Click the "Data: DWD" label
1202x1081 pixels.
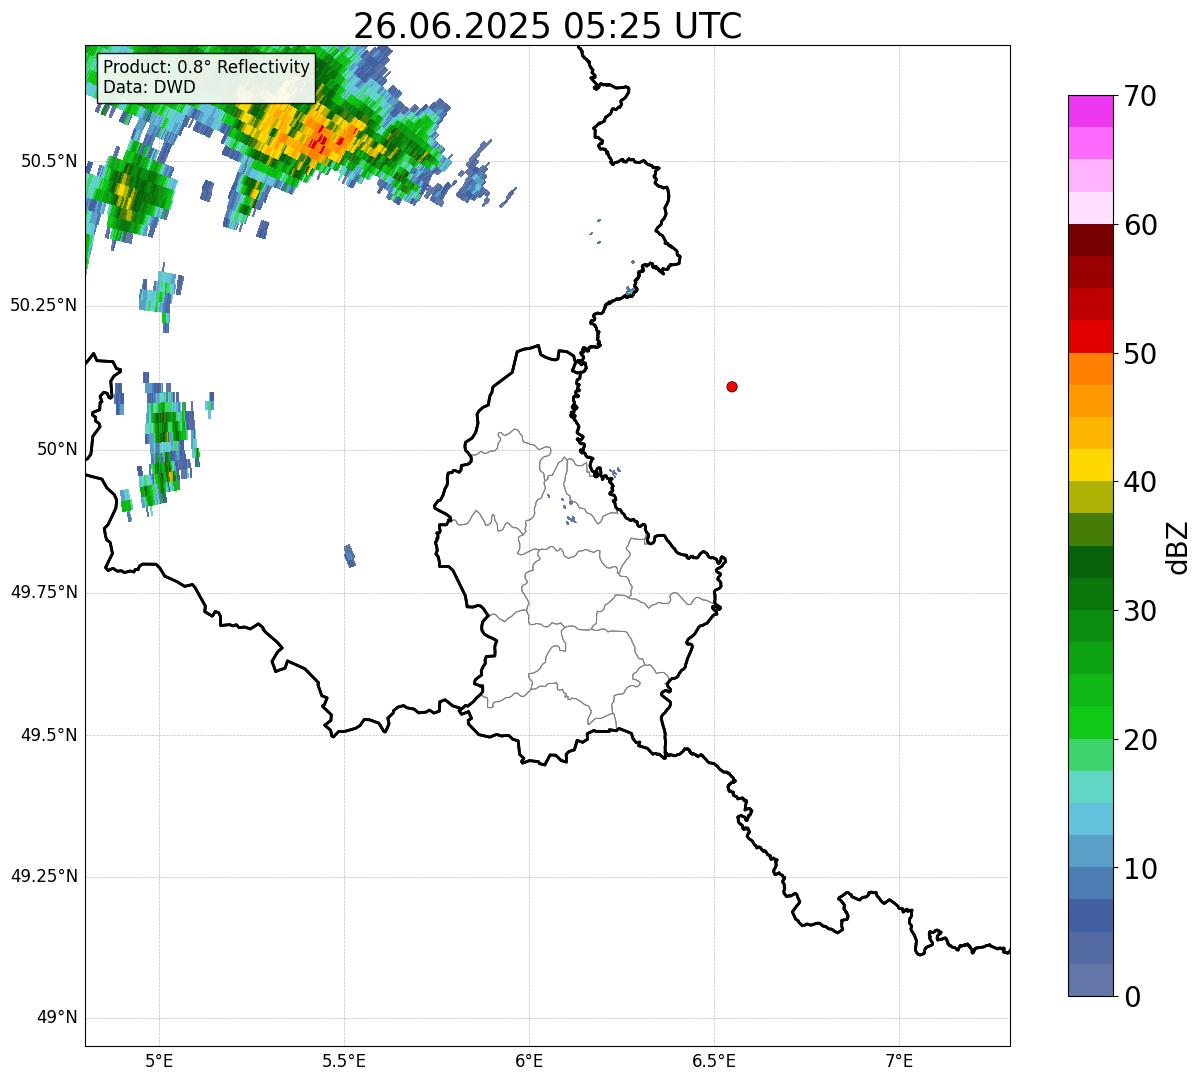tap(150, 87)
